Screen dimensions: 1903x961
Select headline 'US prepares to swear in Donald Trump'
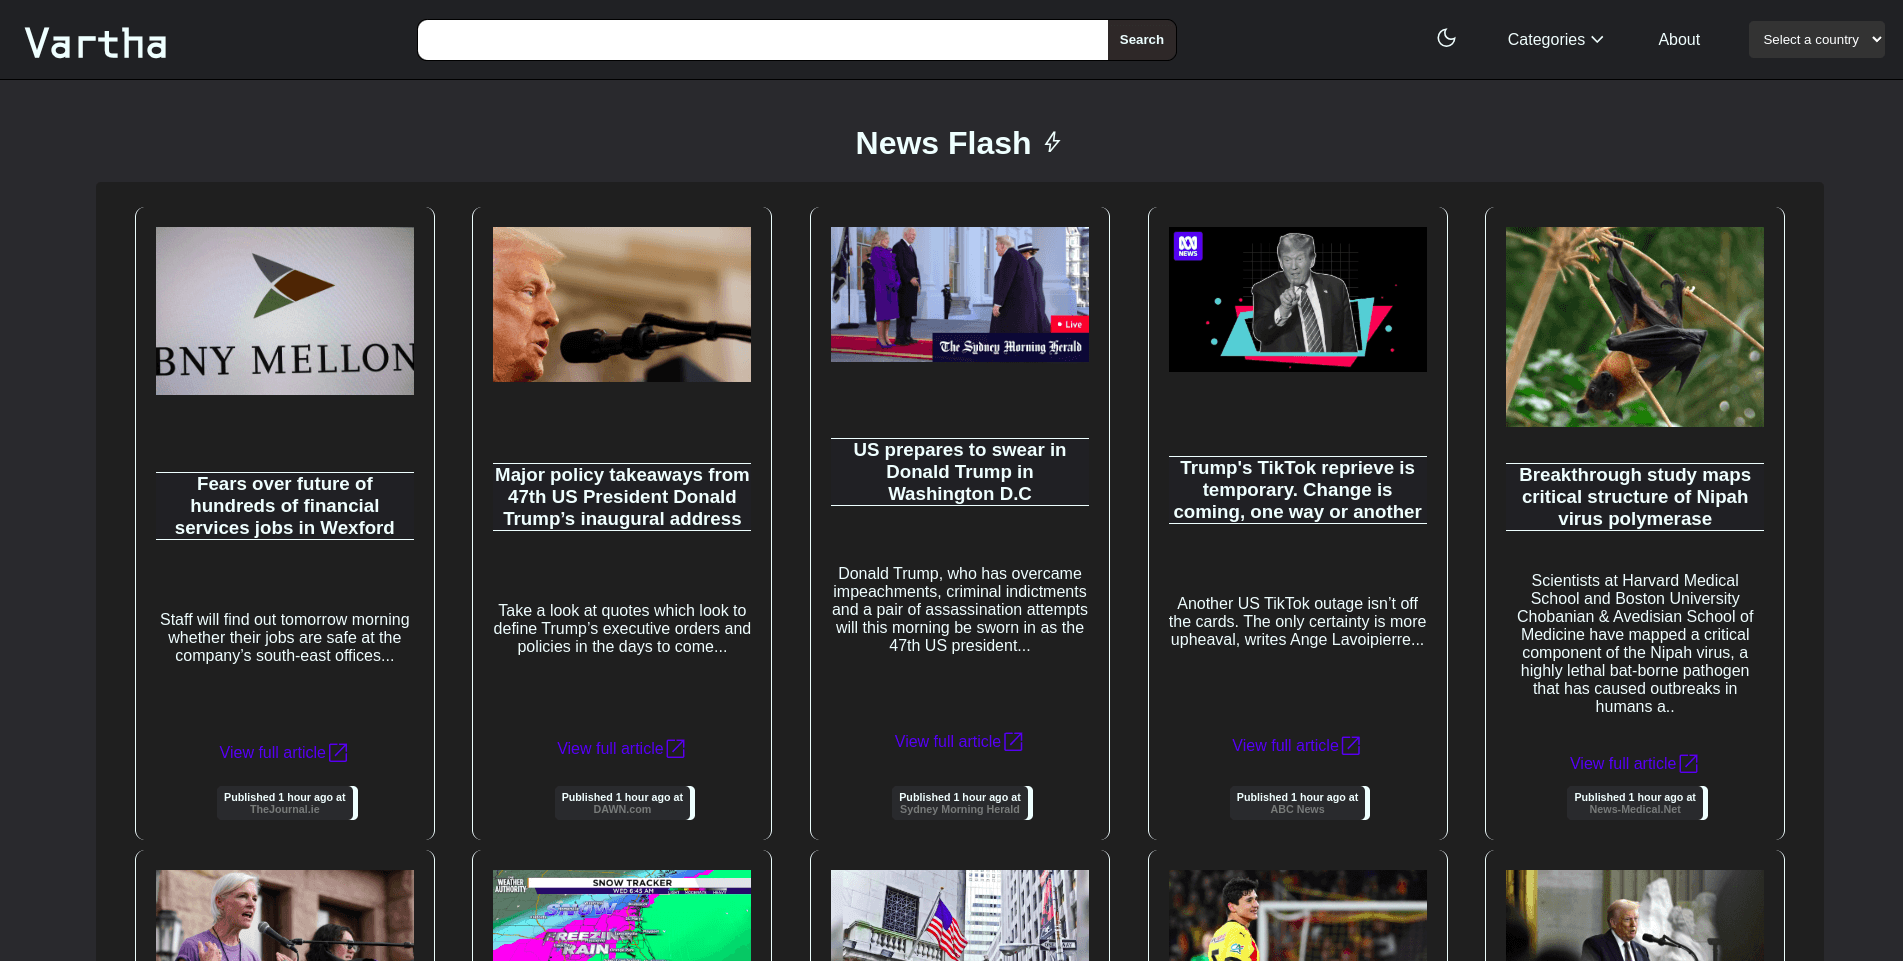(960, 472)
